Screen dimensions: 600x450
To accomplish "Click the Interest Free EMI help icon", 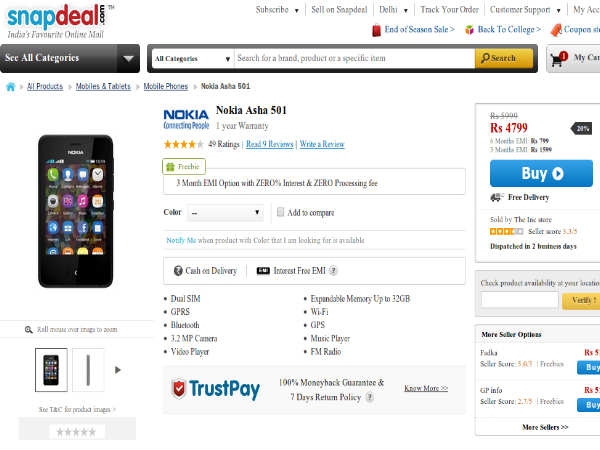I will point(333,271).
